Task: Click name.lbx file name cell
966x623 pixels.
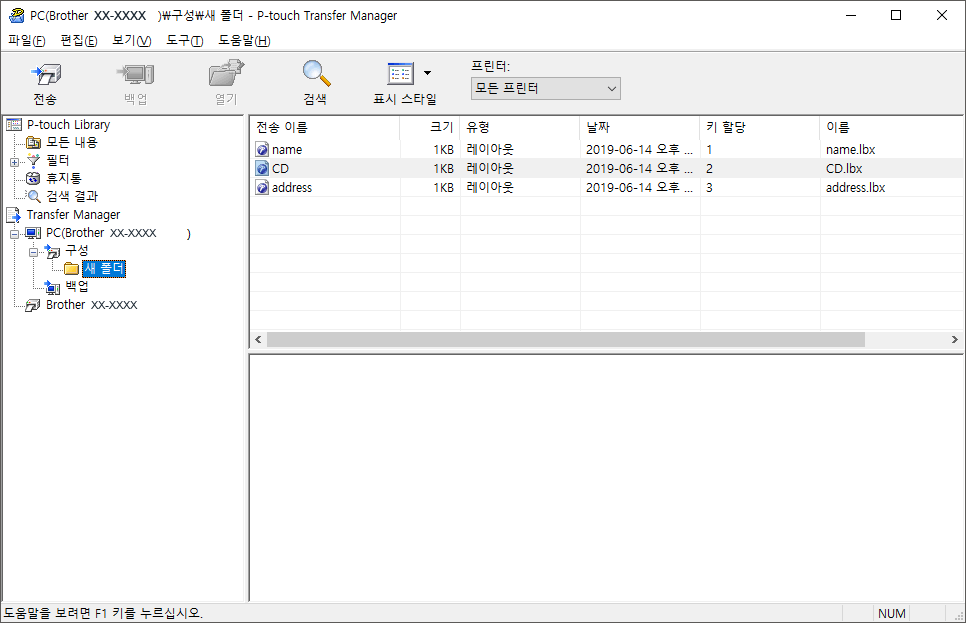Action: pyautogui.click(x=851, y=150)
